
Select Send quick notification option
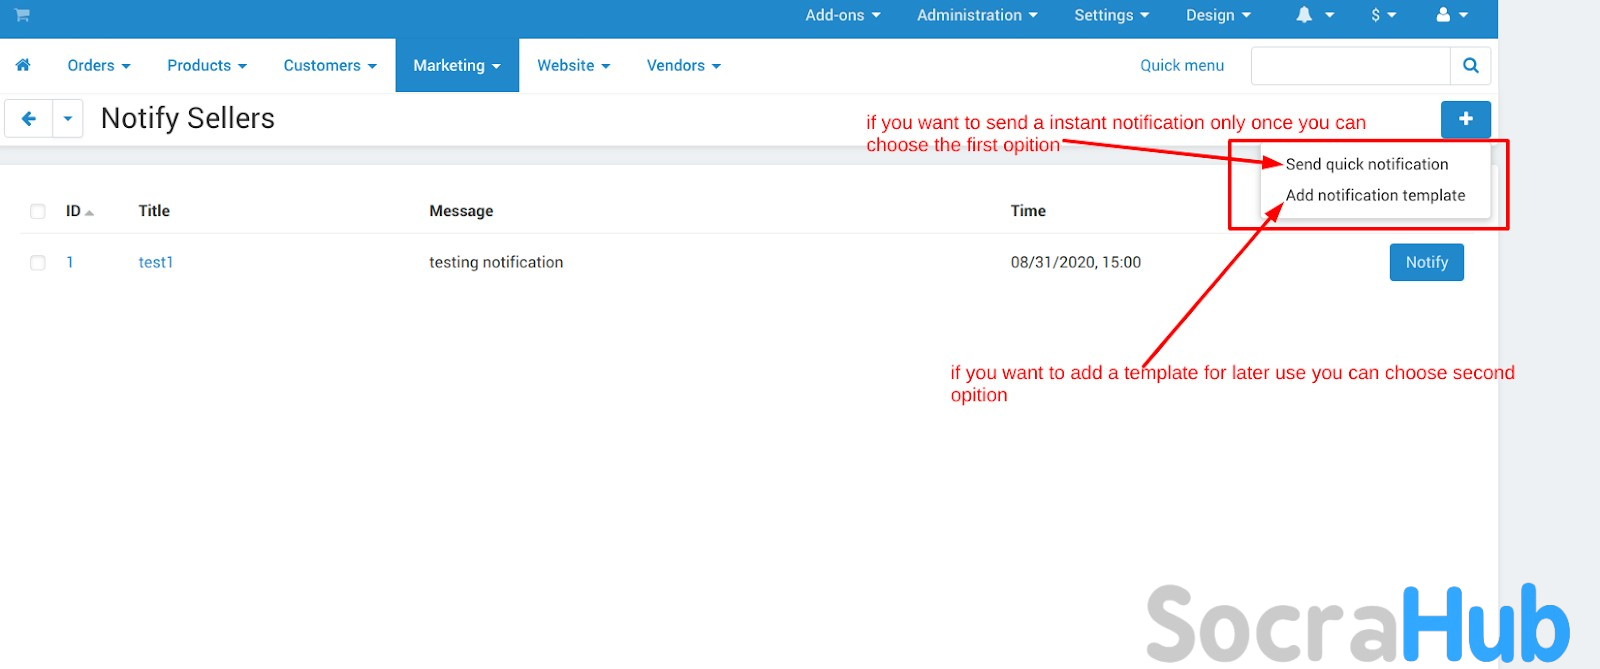click(1366, 164)
